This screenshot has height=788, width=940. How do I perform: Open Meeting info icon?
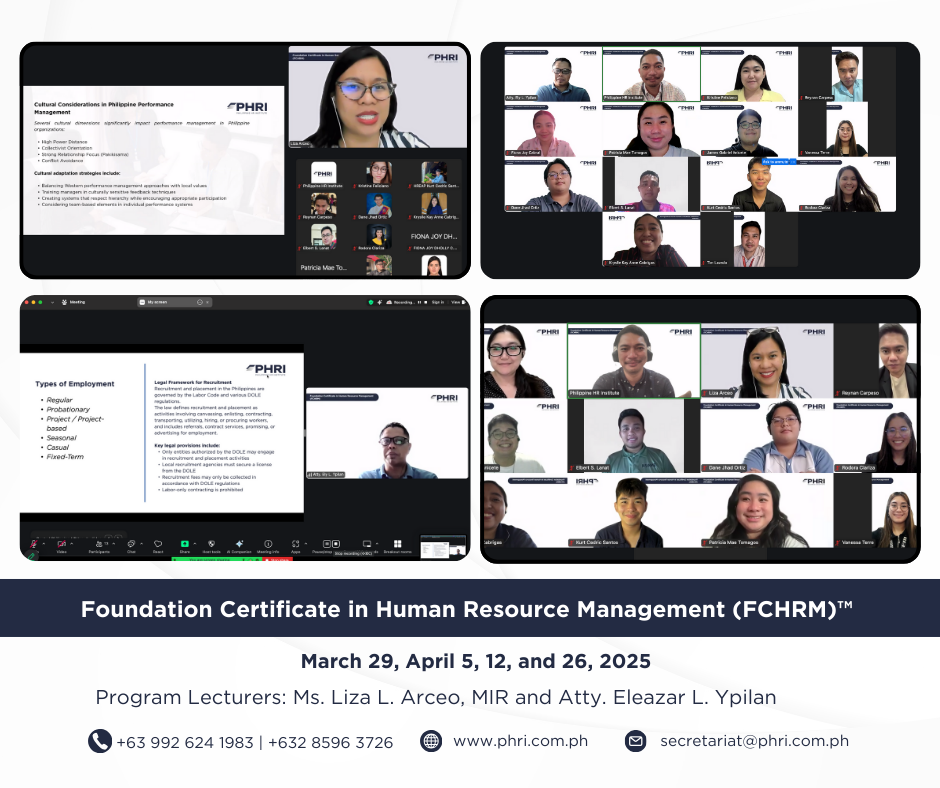(268, 544)
